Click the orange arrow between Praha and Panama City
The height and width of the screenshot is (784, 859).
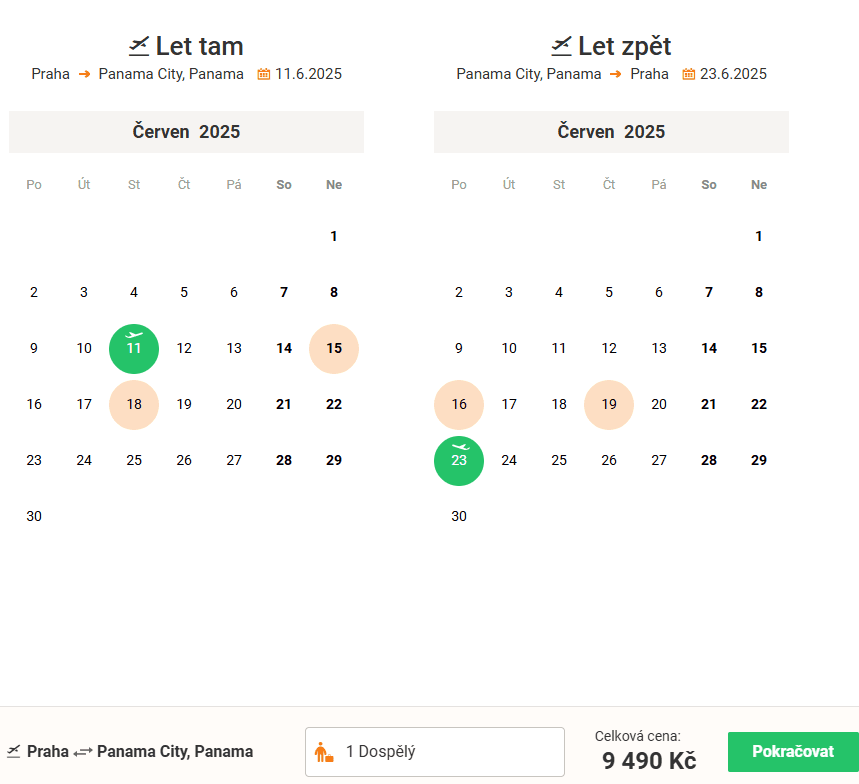84,74
